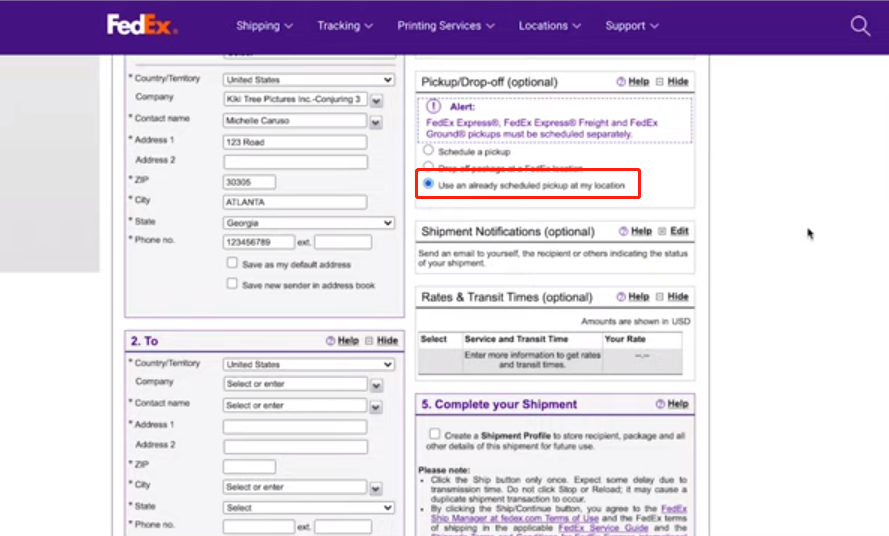Open sender State Georgia dropdown

click(x=308, y=223)
